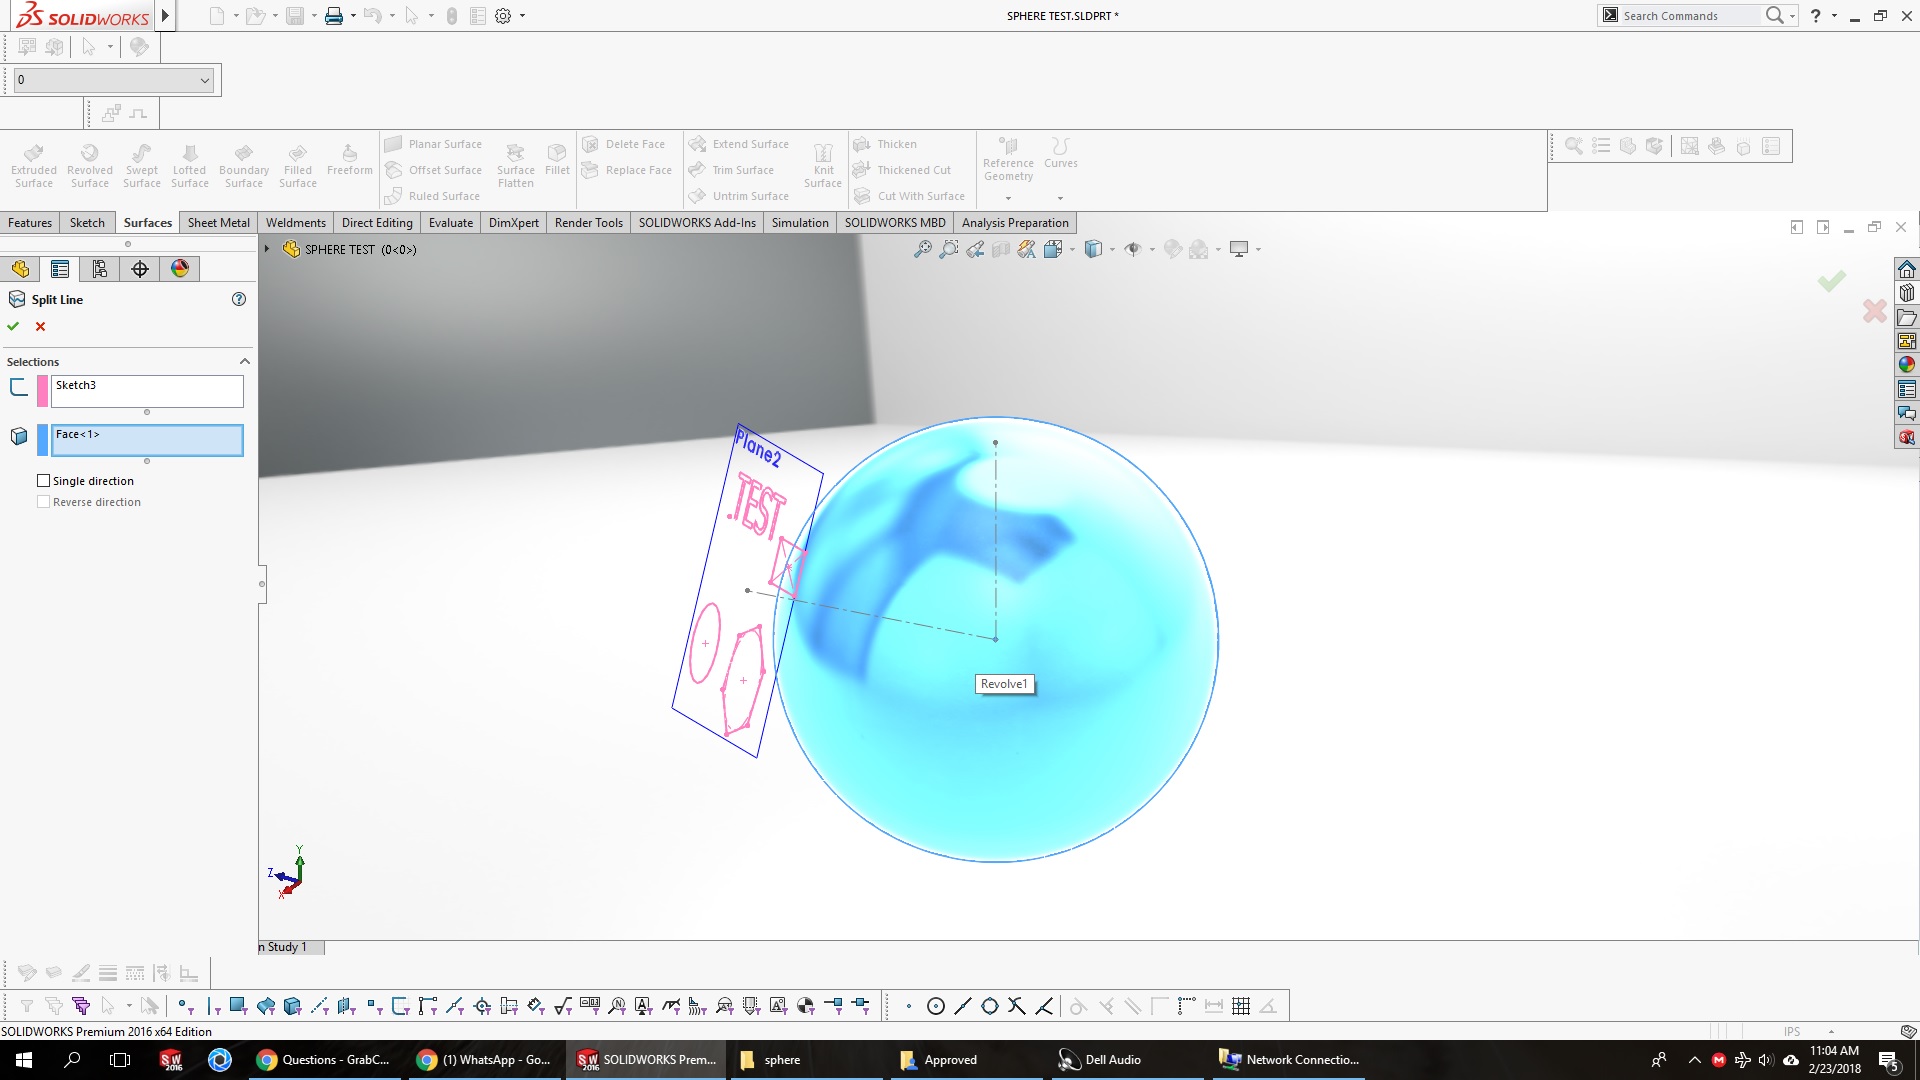Accept Split Line with green checkmark

point(13,326)
